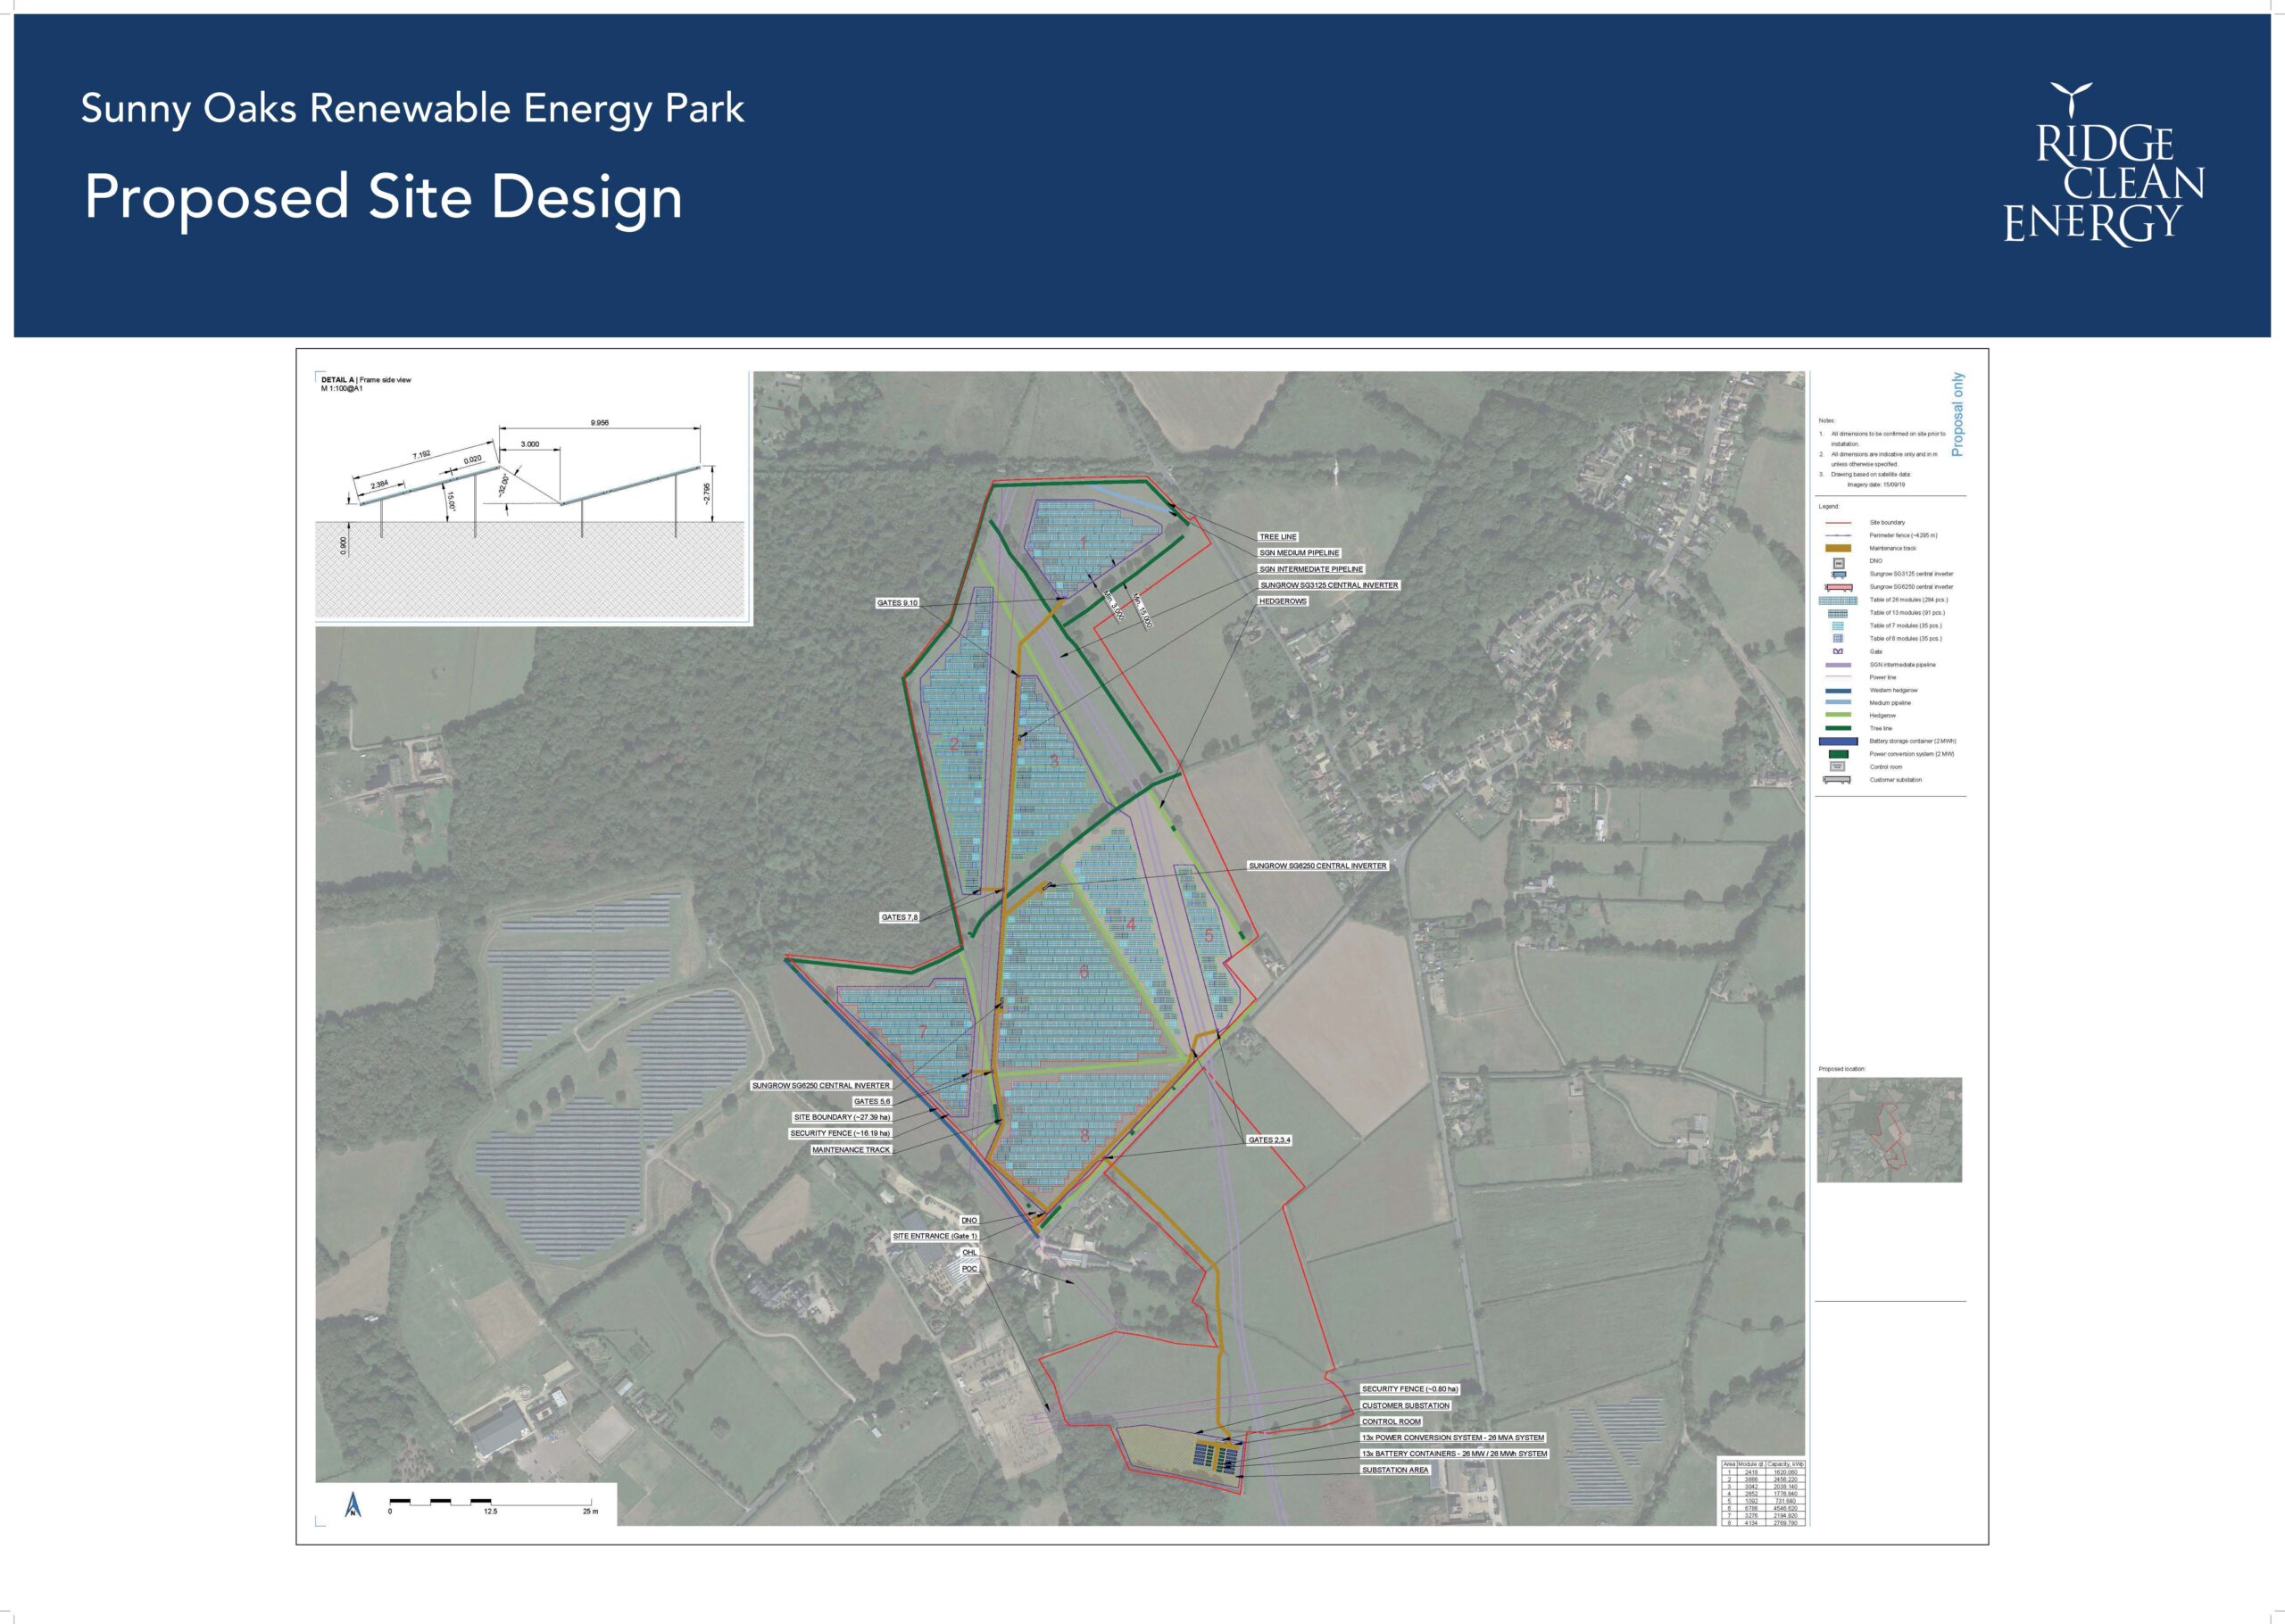Viewport: 2285px width, 1624px height.
Task: Click the '13x POWER CONVERSION SYSTEM' label
Action: click(1453, 1437)
